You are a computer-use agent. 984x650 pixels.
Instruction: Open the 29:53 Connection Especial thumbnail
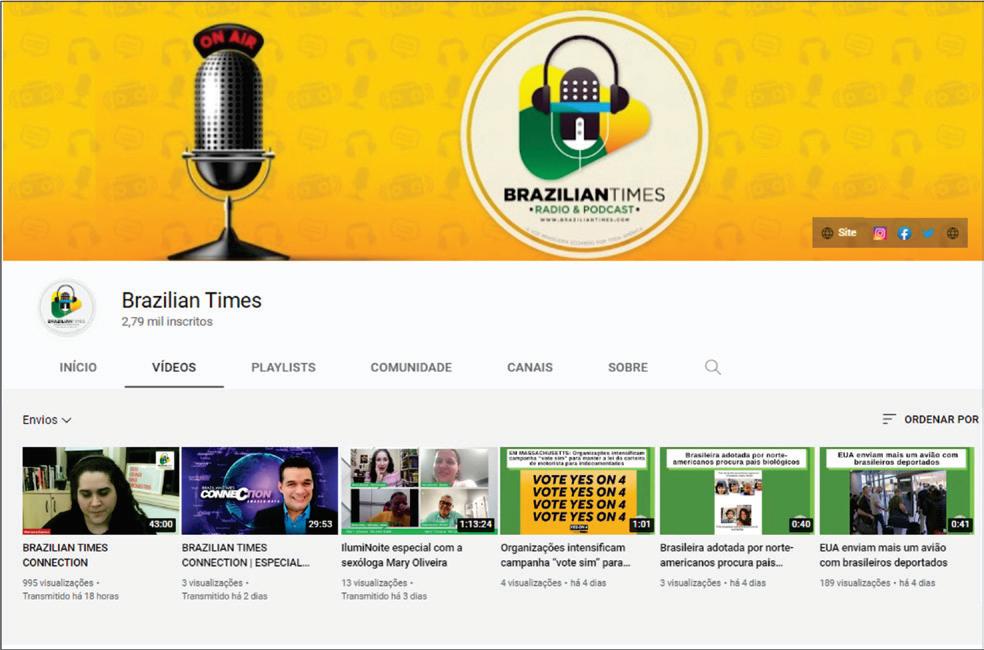point(260,491)
